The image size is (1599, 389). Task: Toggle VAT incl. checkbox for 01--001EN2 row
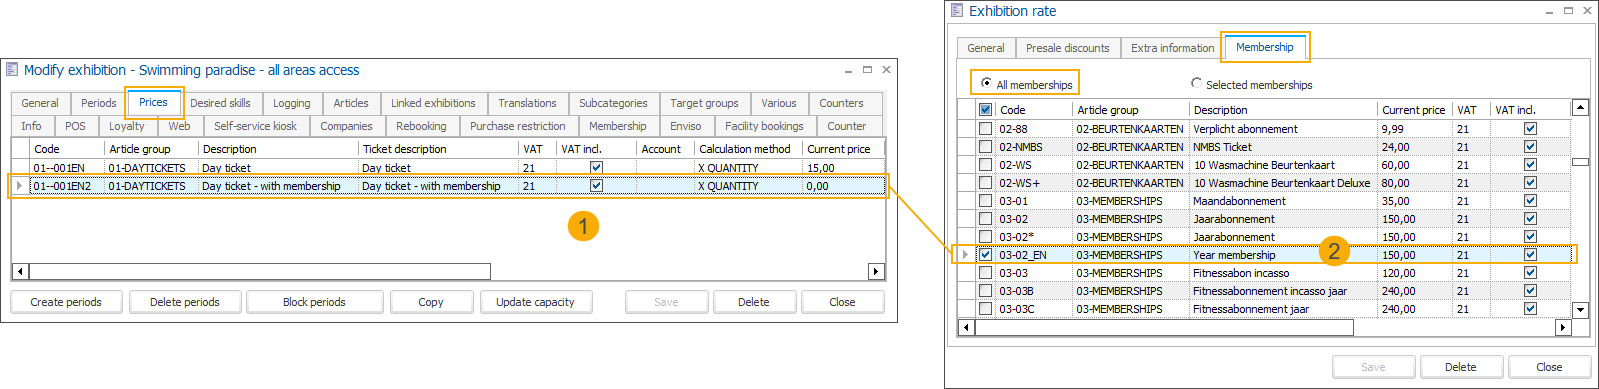596,186
